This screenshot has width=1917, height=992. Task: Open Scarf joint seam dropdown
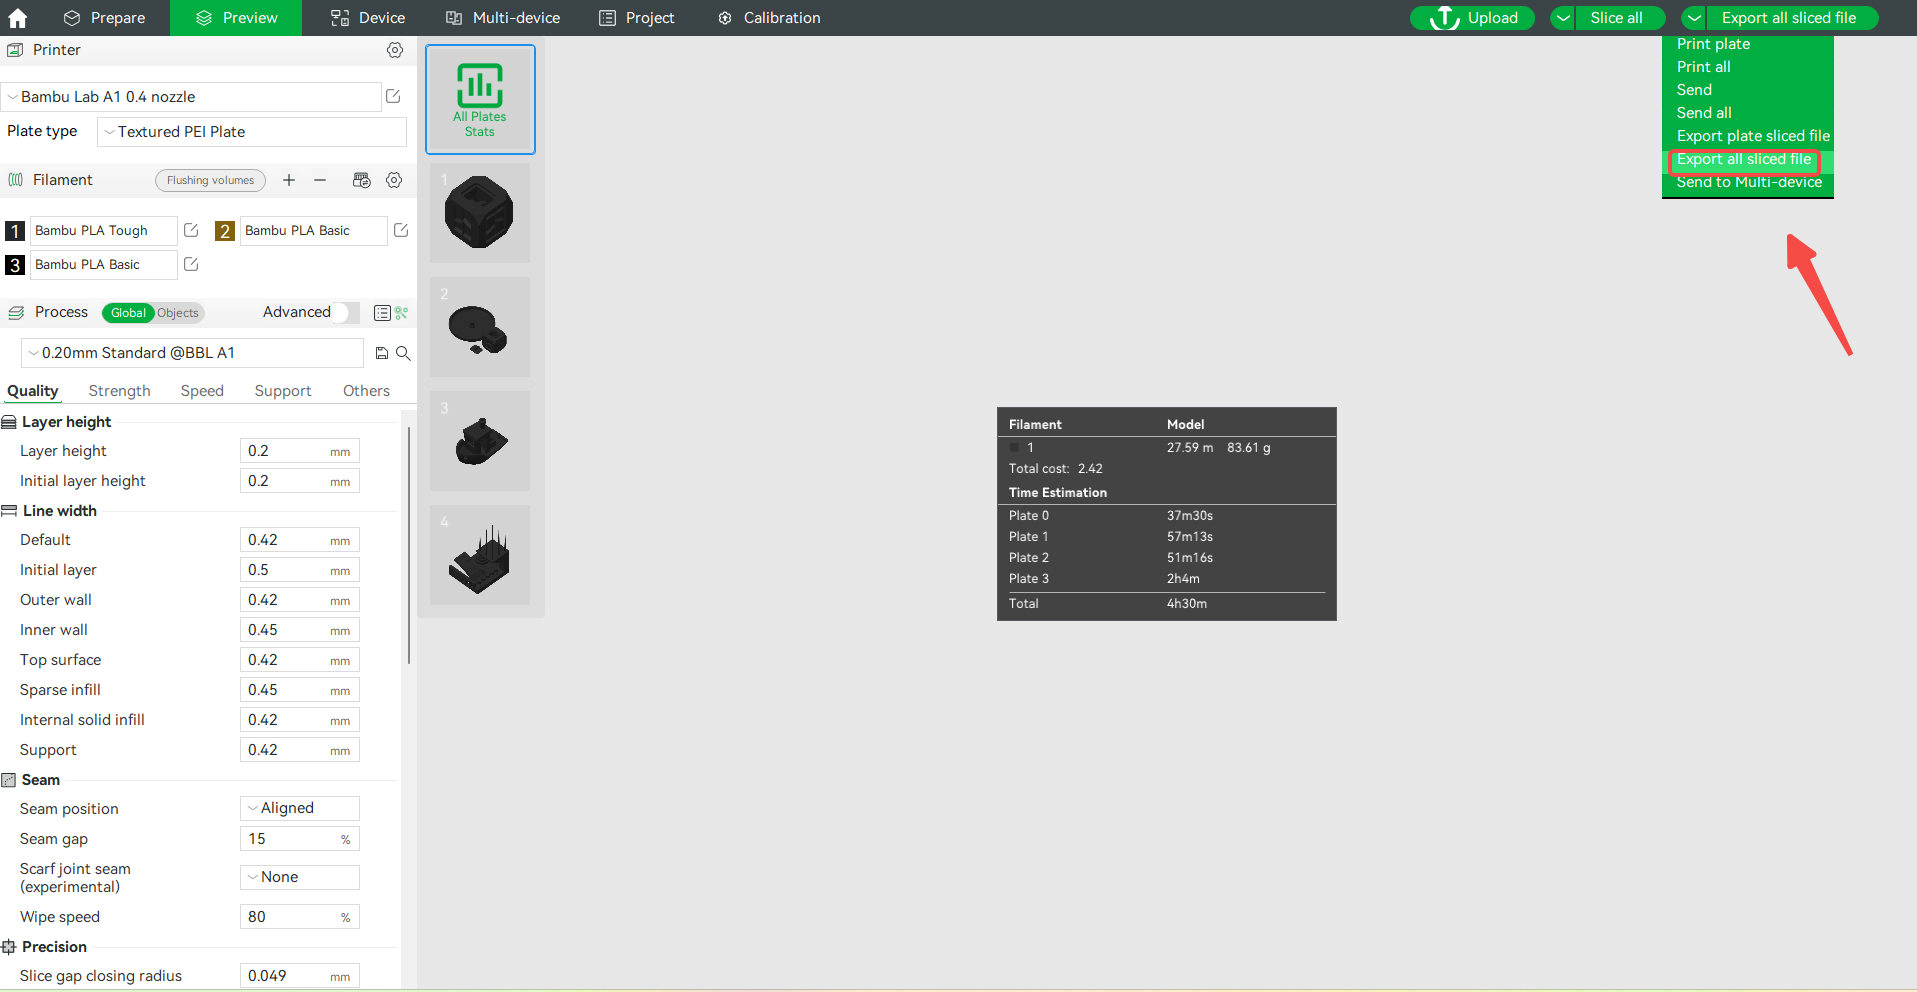click(299, 877)
